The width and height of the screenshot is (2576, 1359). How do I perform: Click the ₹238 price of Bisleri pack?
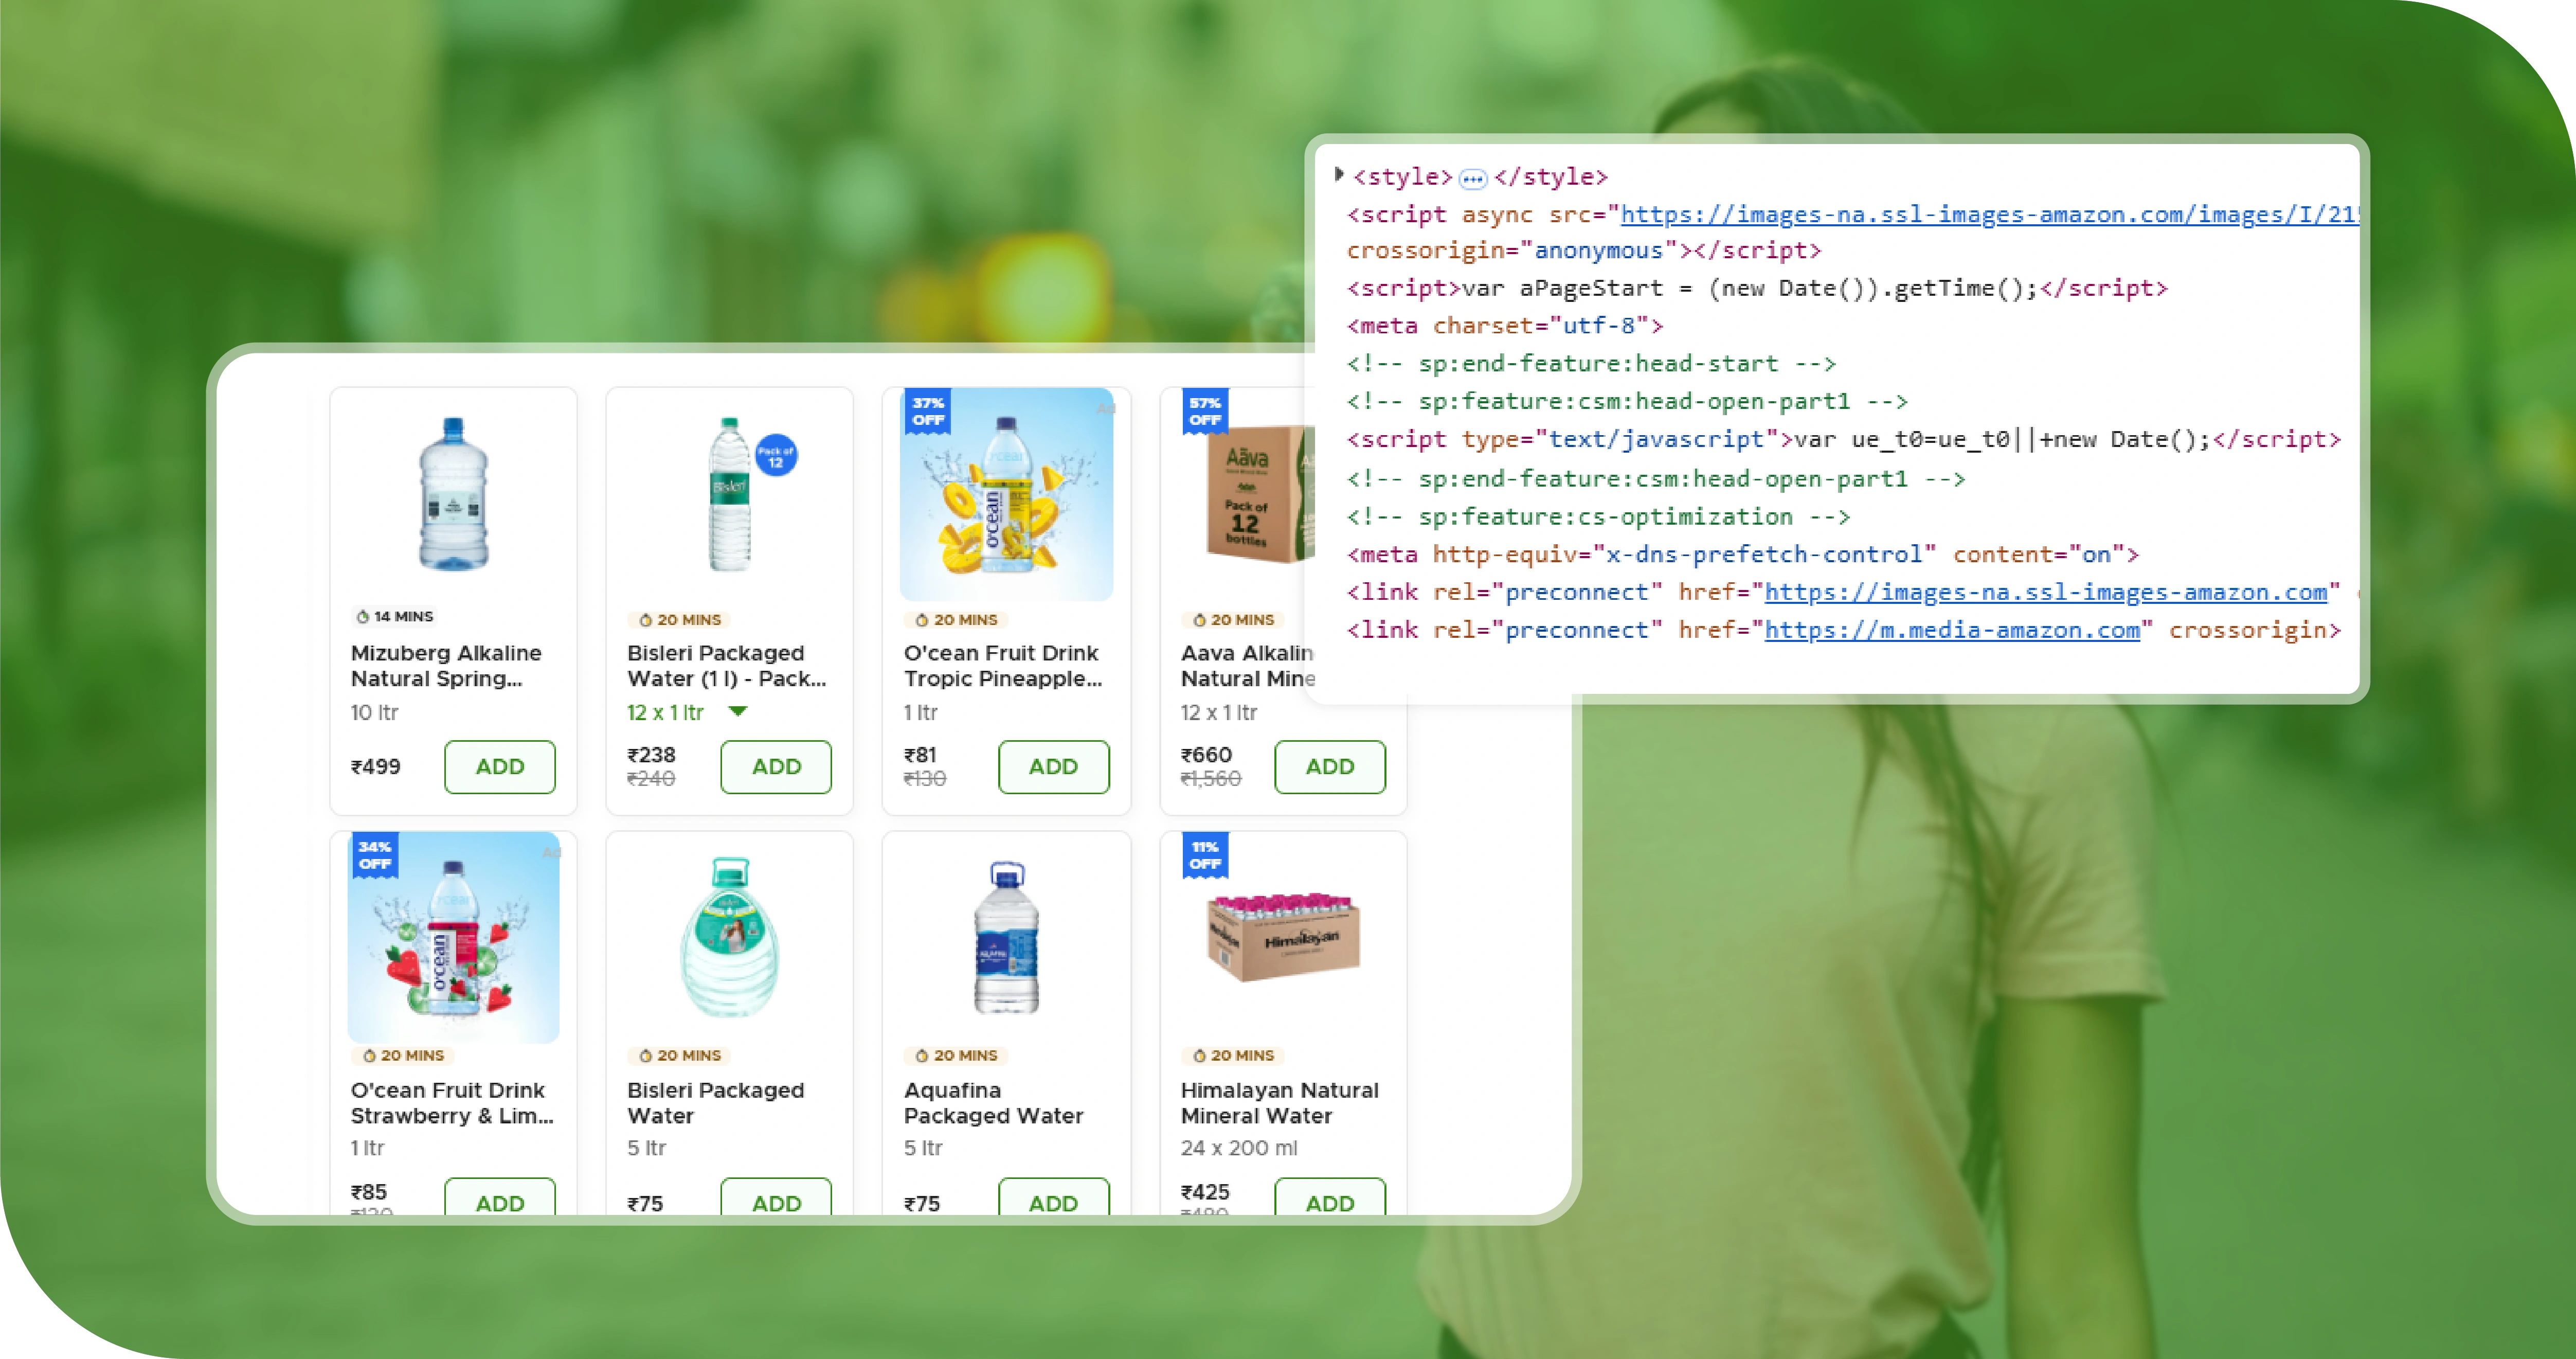(651, 755)
